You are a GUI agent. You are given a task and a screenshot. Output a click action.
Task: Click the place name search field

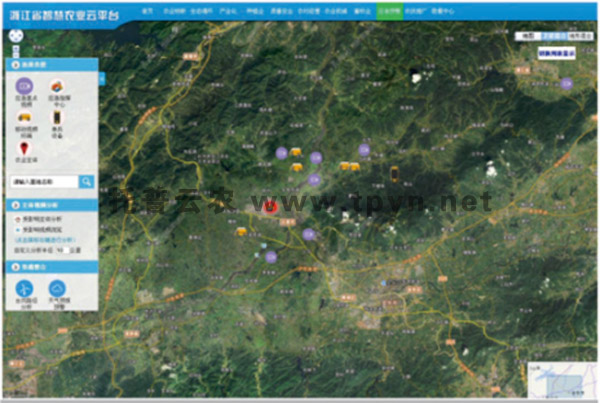pos(43,181)
